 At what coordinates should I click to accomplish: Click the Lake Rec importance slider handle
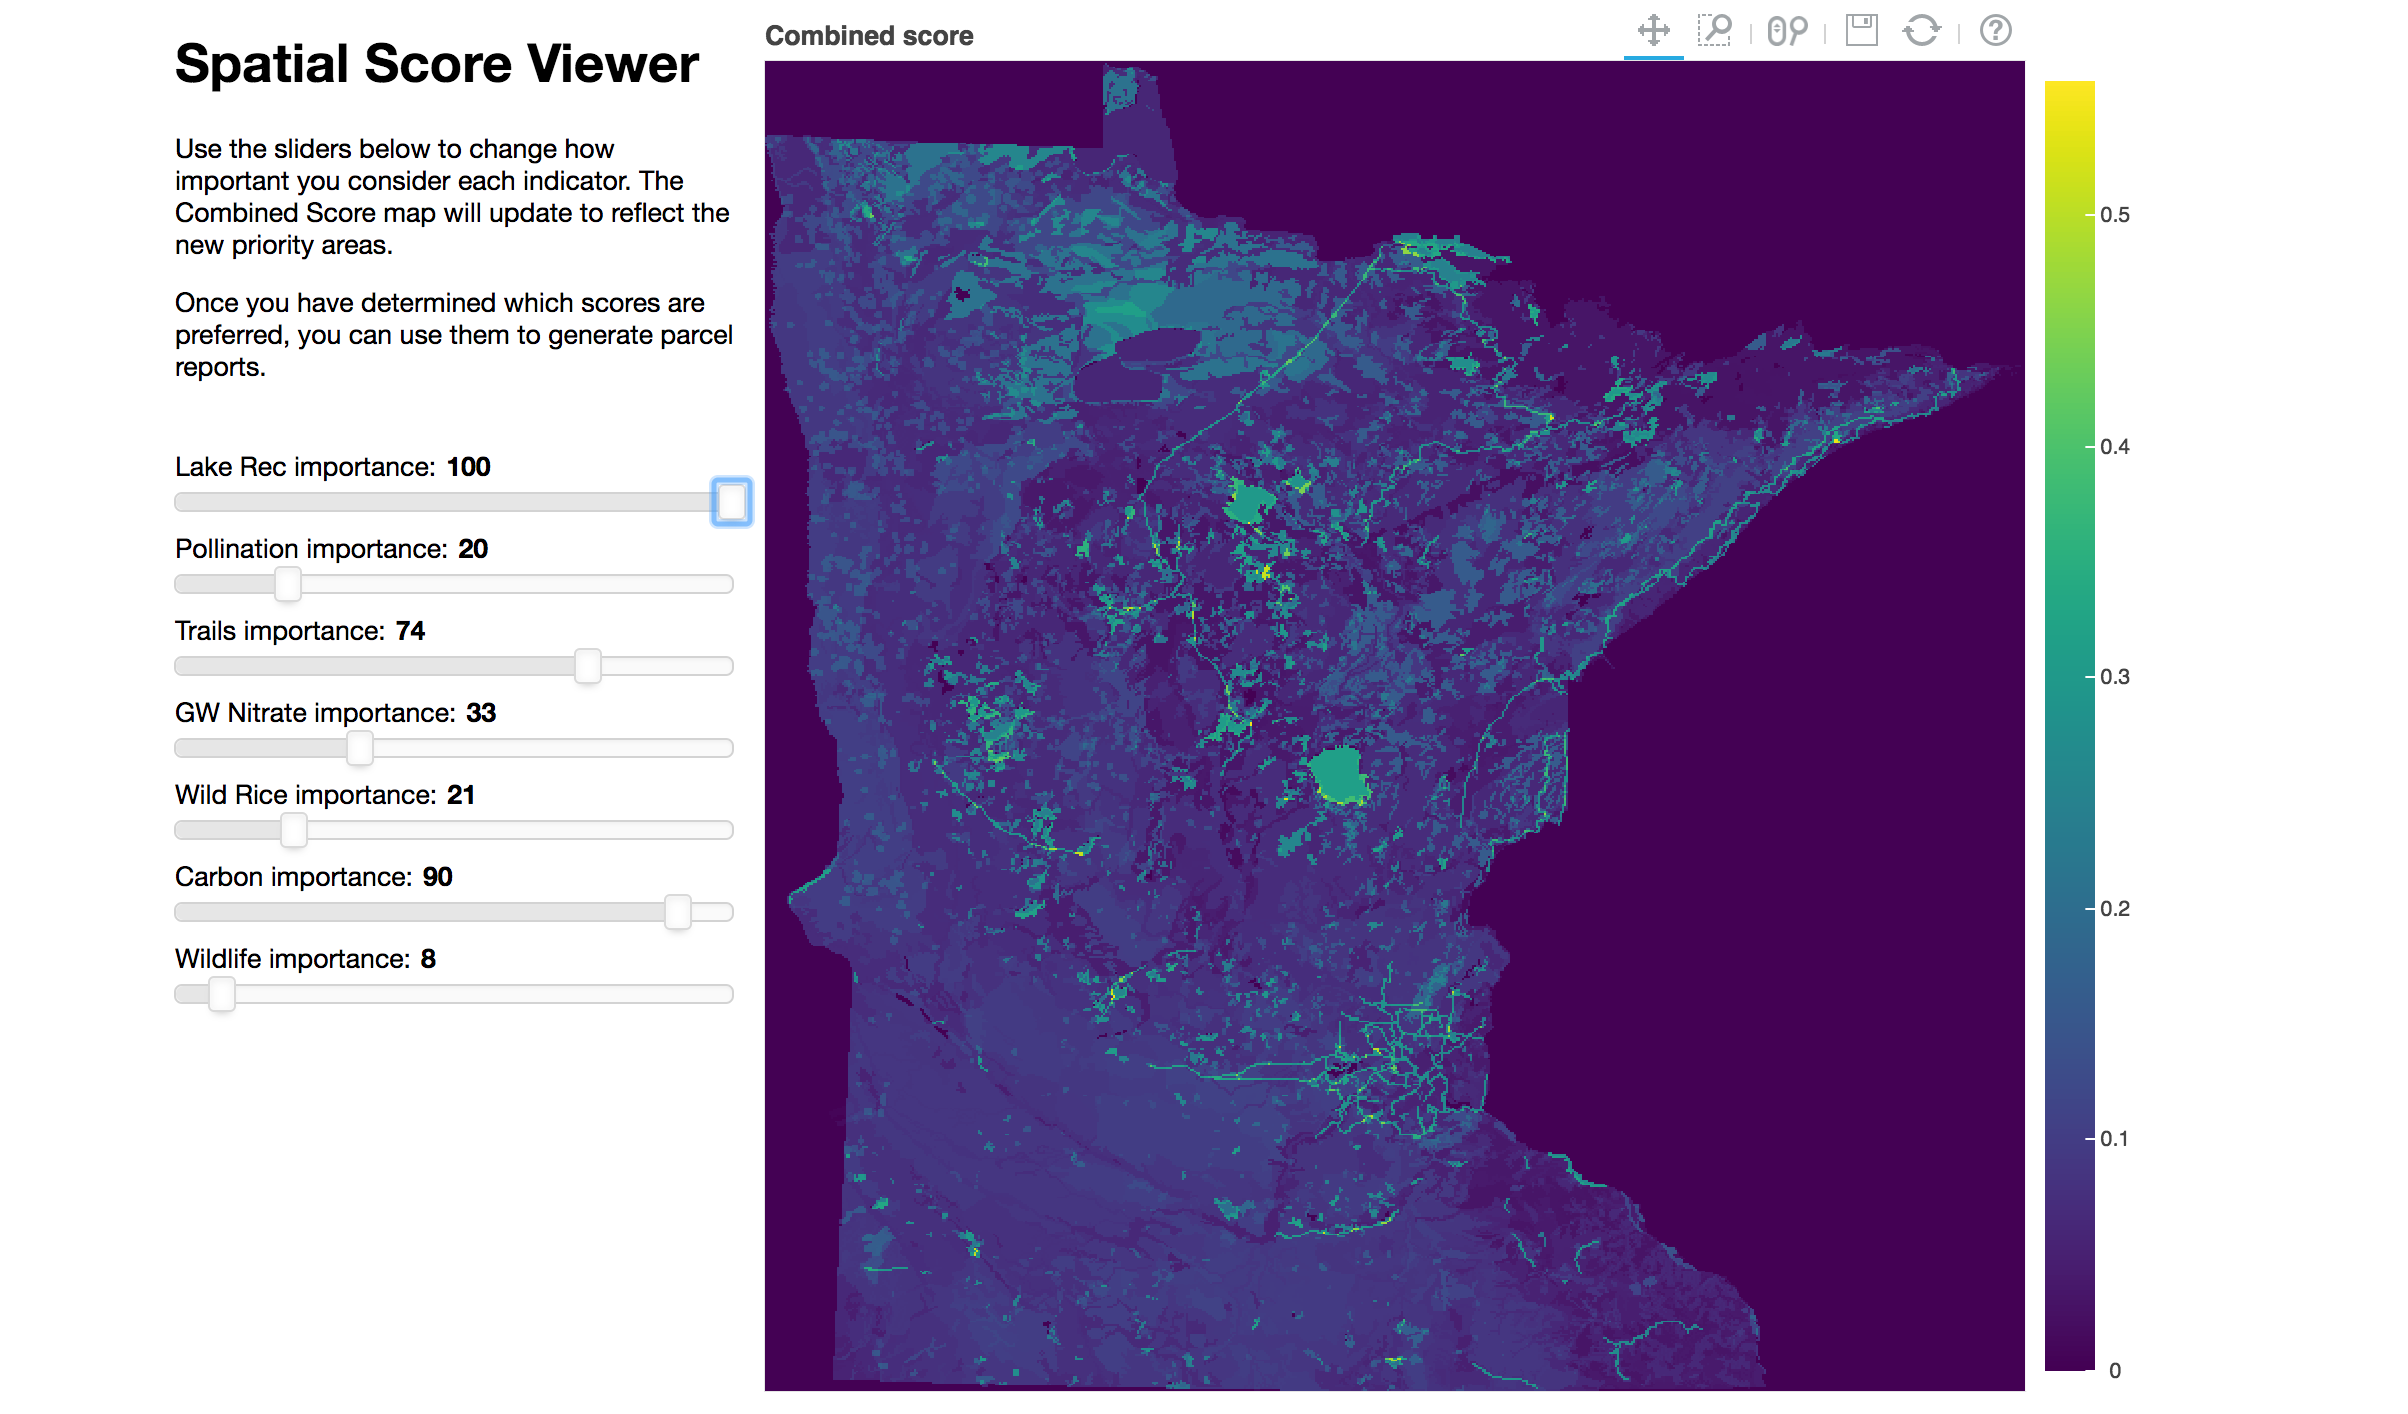(x=731, y=501)
